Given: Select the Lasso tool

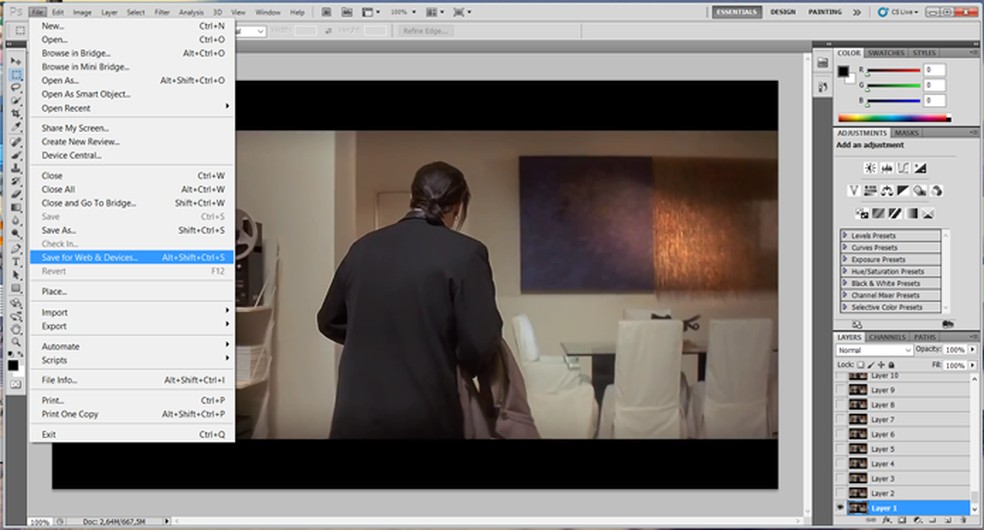Looking at the screenshot, I should pyautogui.click(x=16, y=88).
